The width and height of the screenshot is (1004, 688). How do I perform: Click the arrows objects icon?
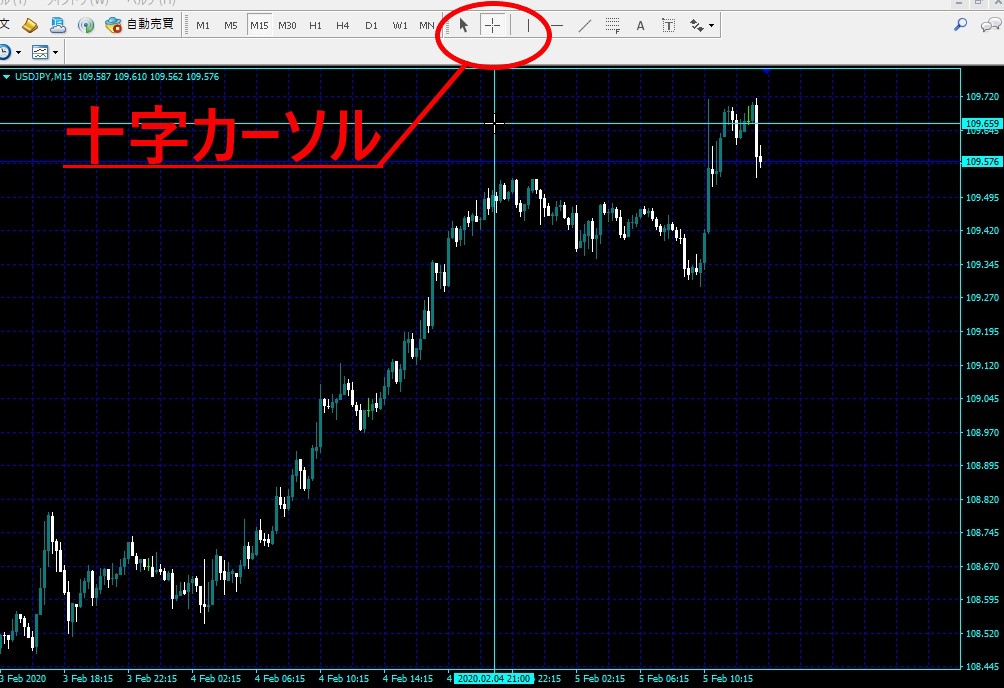point(696,26)
